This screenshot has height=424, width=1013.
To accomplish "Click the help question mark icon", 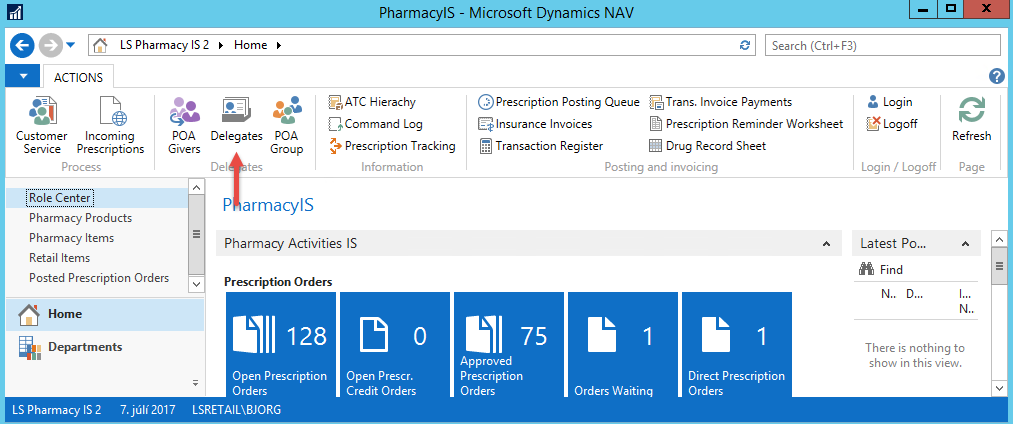I will pos(996,76).
